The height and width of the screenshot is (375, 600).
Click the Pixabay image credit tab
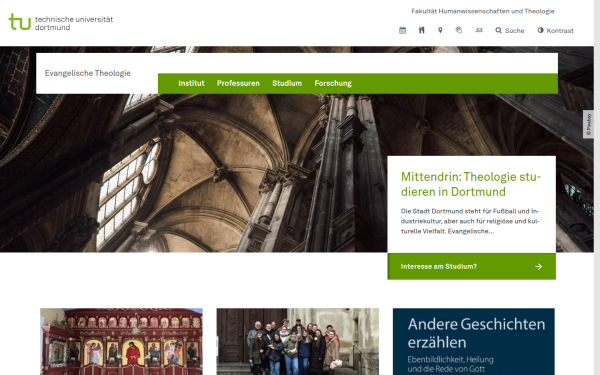click(x=589, y=124)
